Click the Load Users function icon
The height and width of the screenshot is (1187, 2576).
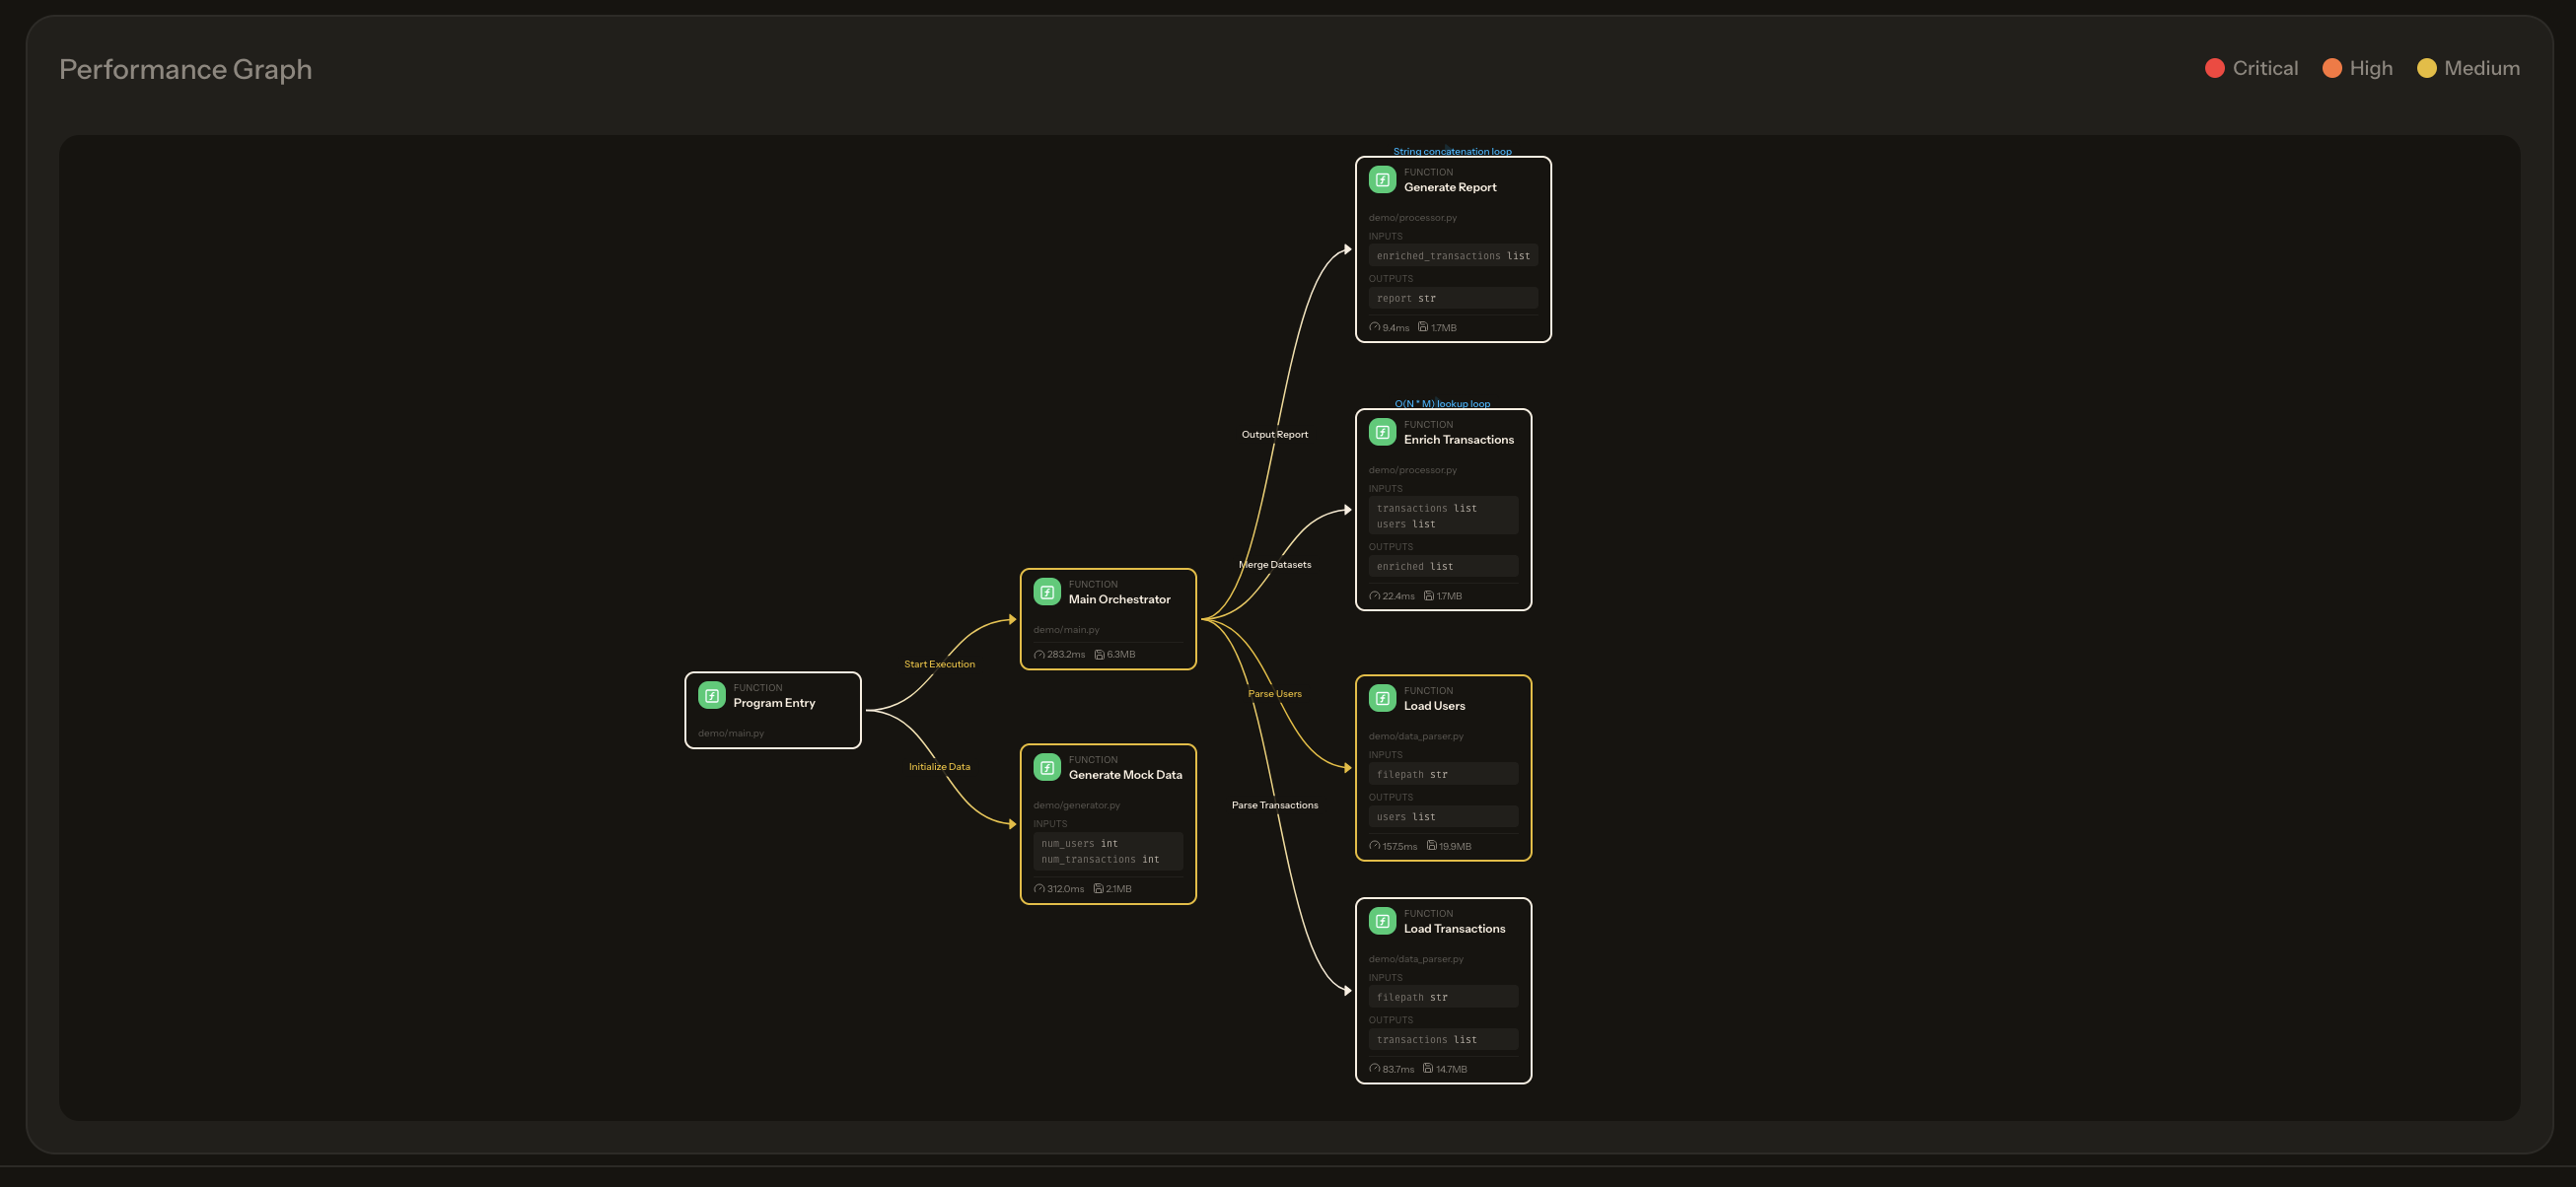pos(1381,698)
